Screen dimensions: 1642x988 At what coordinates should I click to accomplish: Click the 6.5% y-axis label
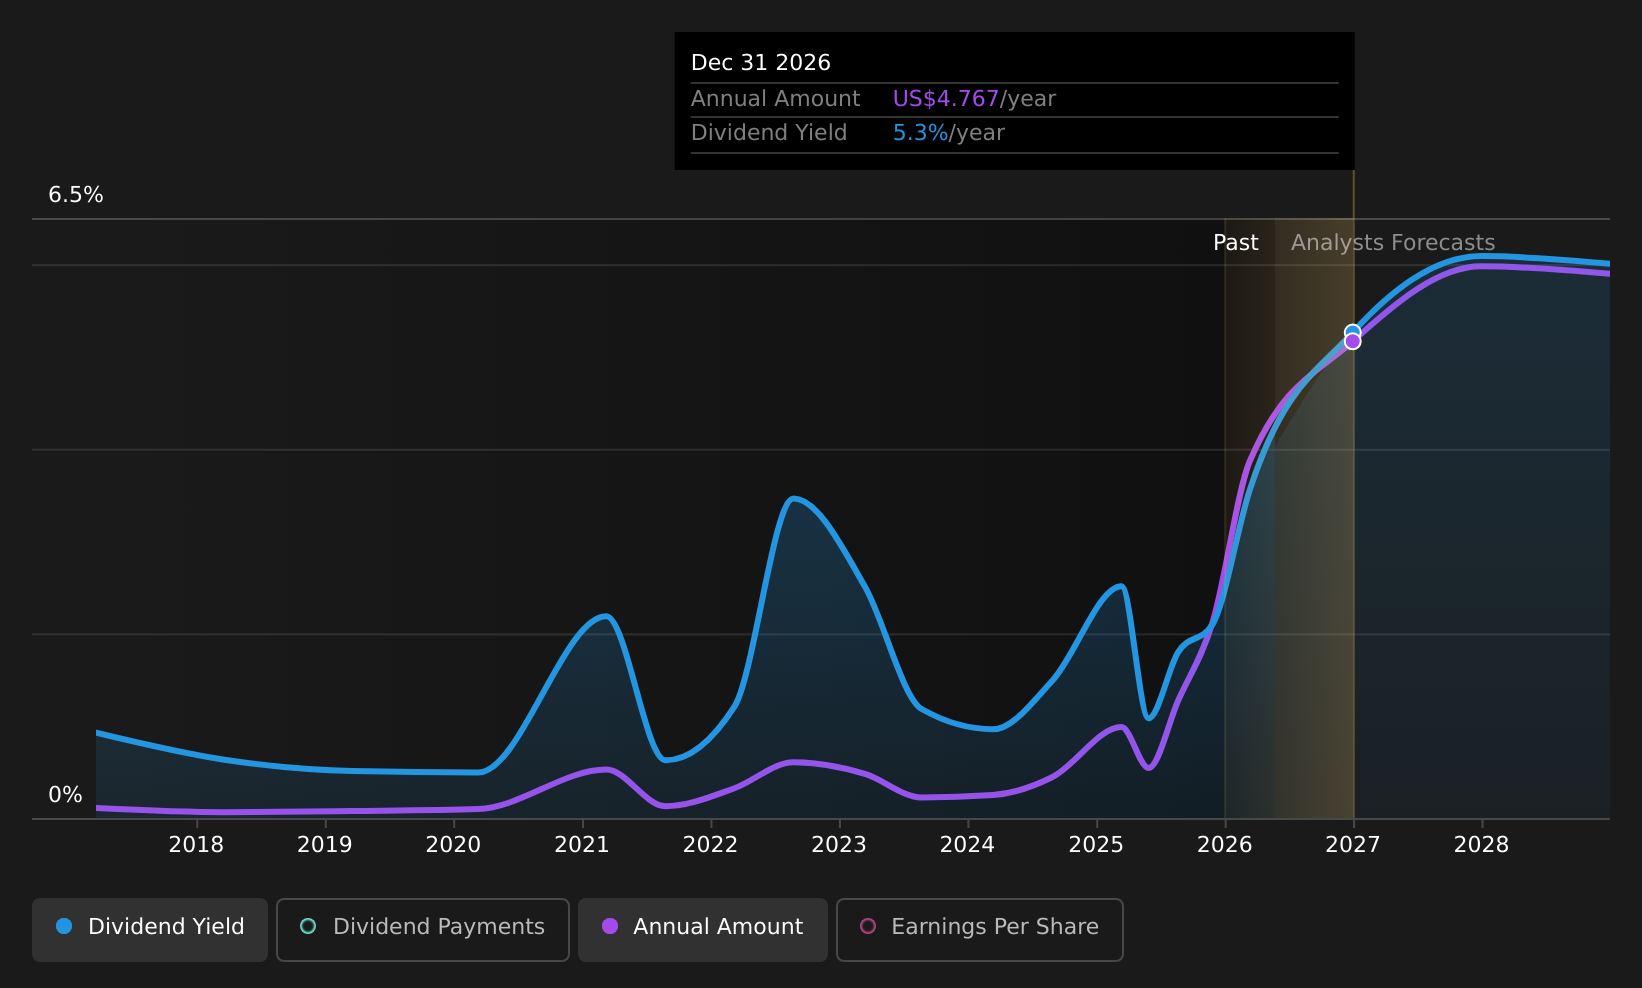[76, 195]
